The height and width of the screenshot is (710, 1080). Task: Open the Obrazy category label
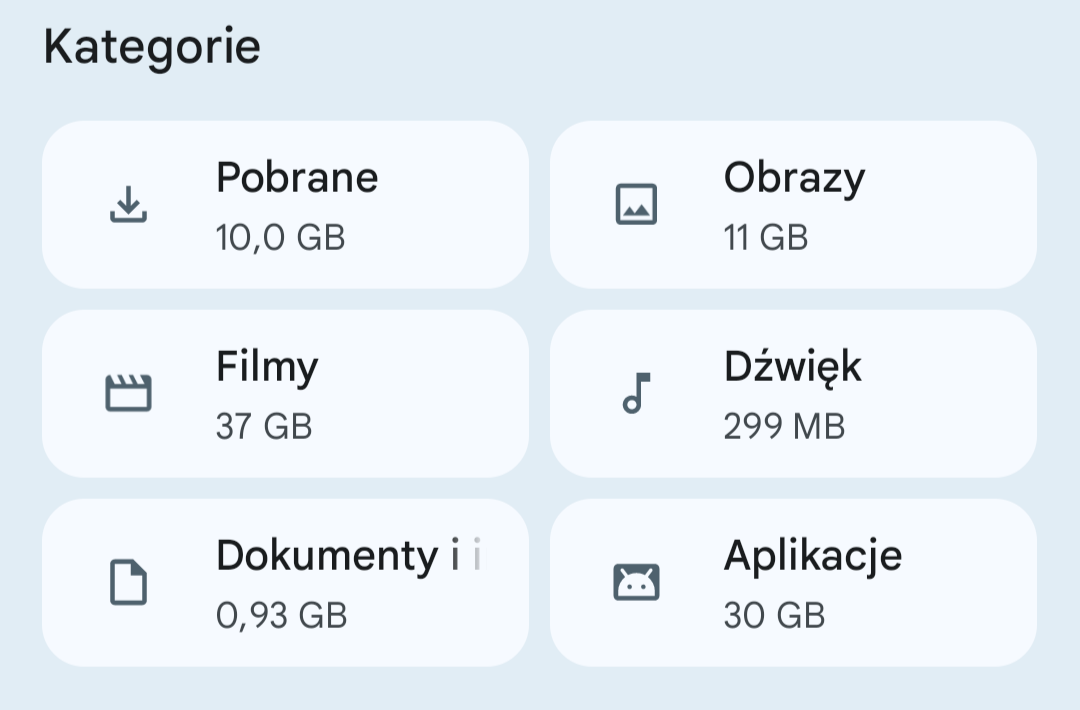click(x=794, y=178)
